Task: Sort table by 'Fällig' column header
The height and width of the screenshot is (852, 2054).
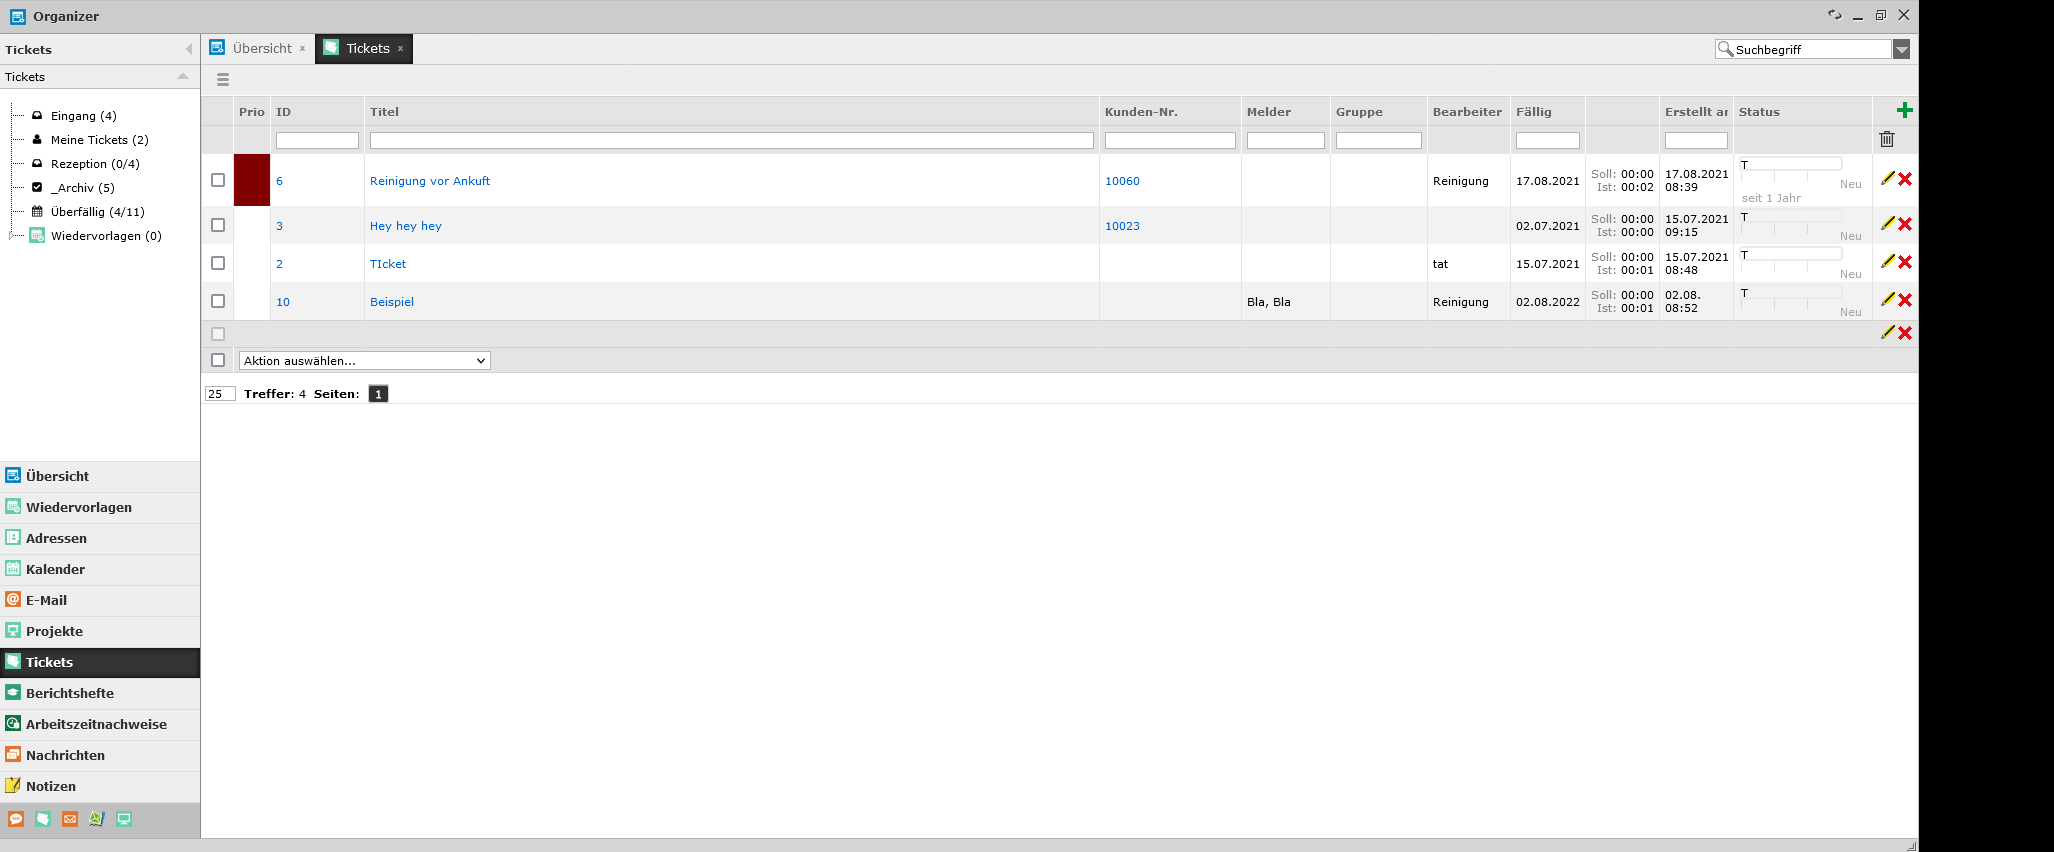Action: coord(1533,112)
